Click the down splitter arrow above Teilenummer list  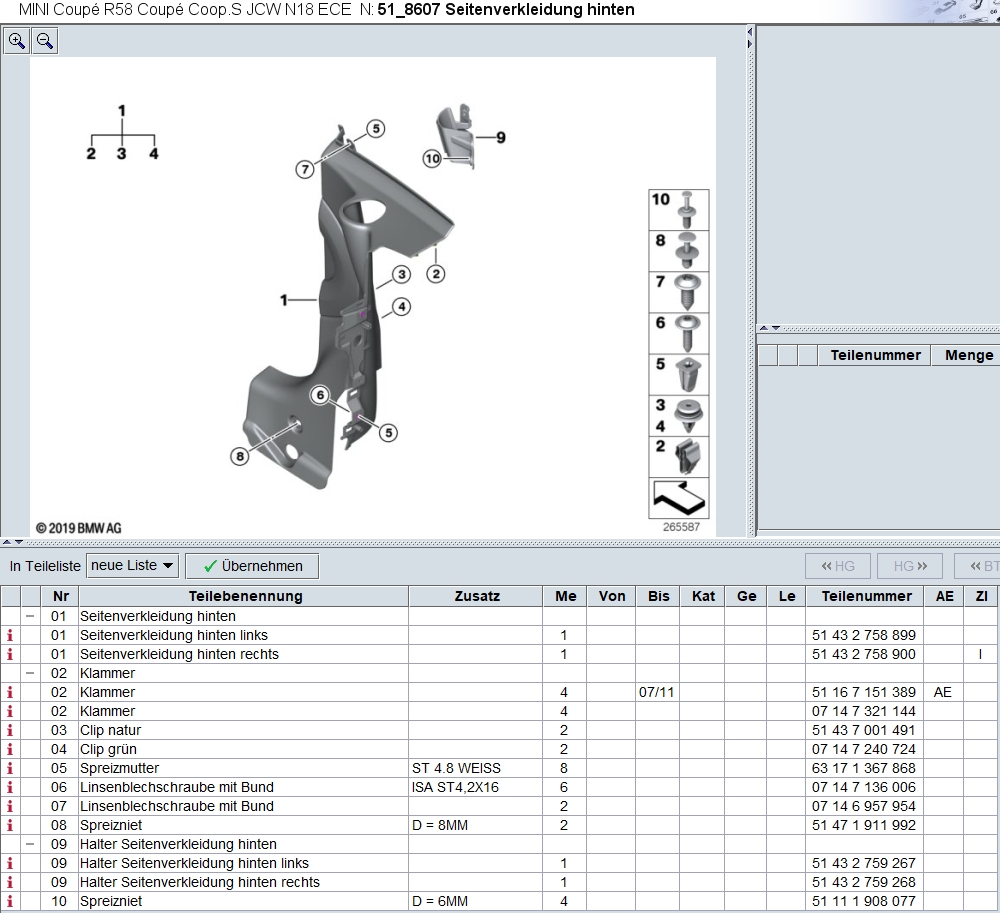775,328
